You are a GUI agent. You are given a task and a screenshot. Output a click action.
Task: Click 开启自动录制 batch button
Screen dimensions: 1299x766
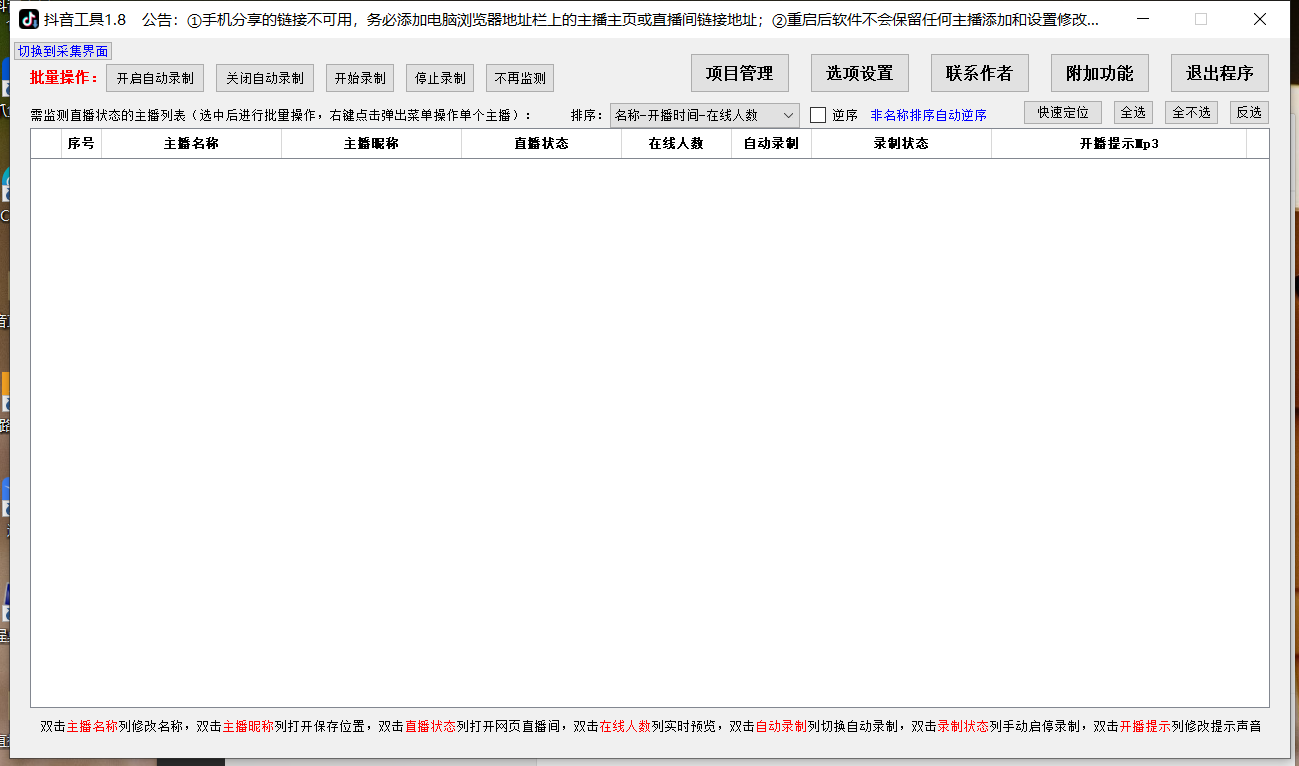point(155,78)
